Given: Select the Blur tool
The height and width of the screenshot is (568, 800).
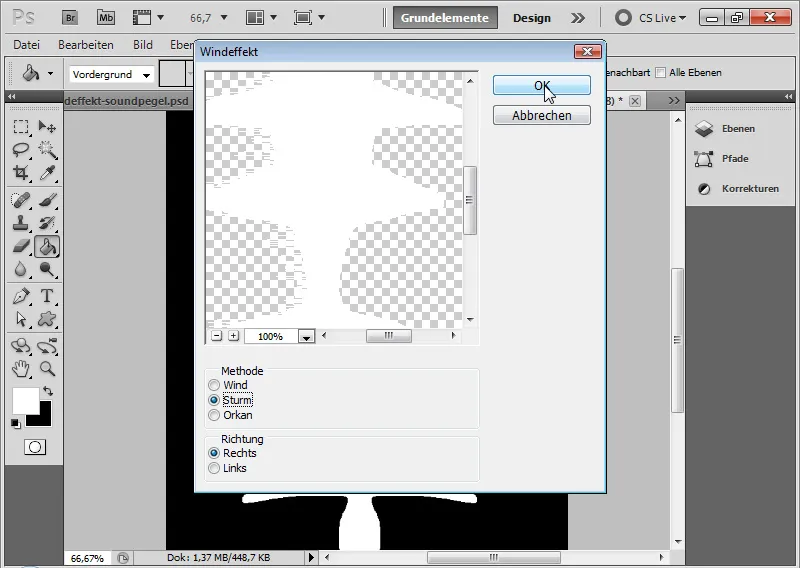Looking at the screenshot, I should (x=21, y=269).
